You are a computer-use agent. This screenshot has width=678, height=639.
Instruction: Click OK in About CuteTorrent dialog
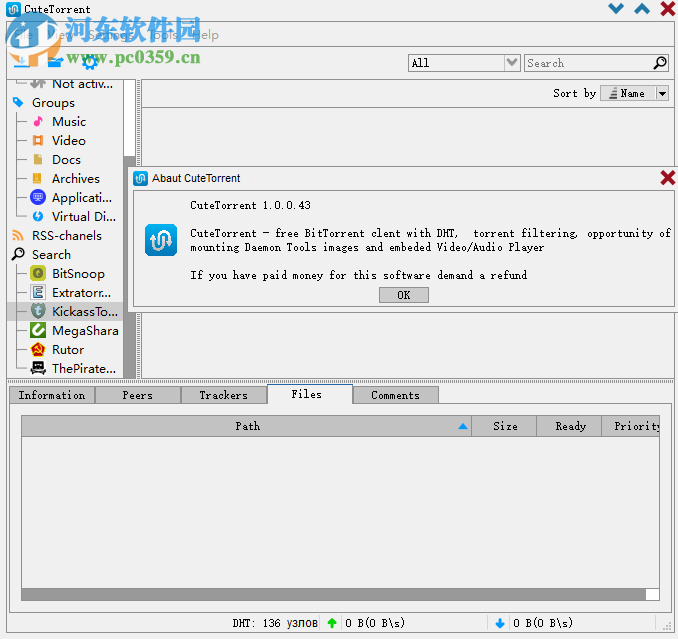pos(404,295)
